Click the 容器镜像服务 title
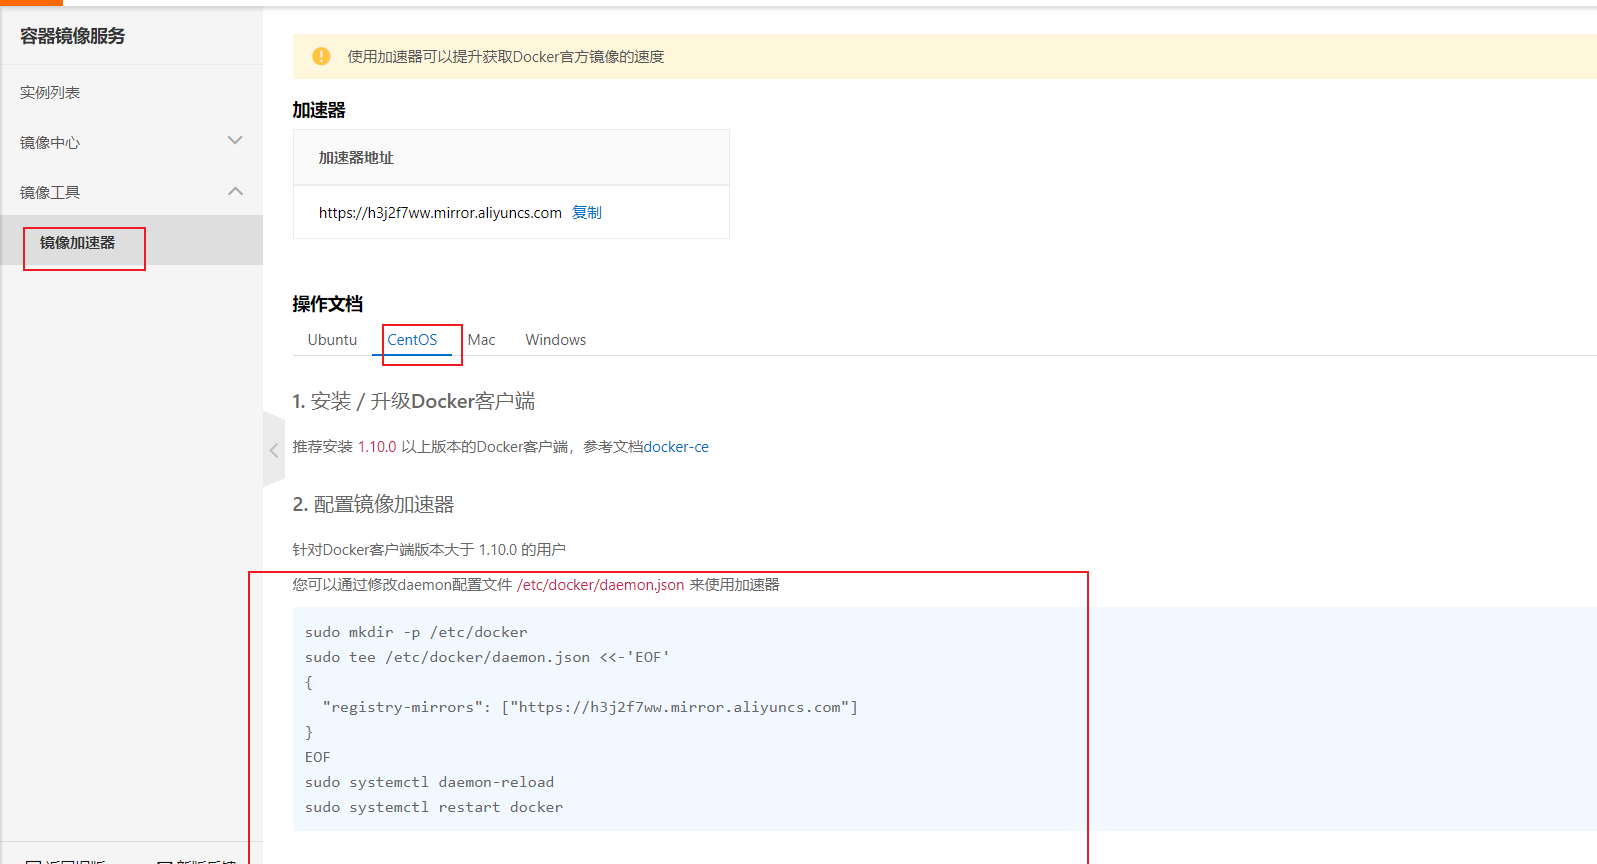 pos(73,36)
